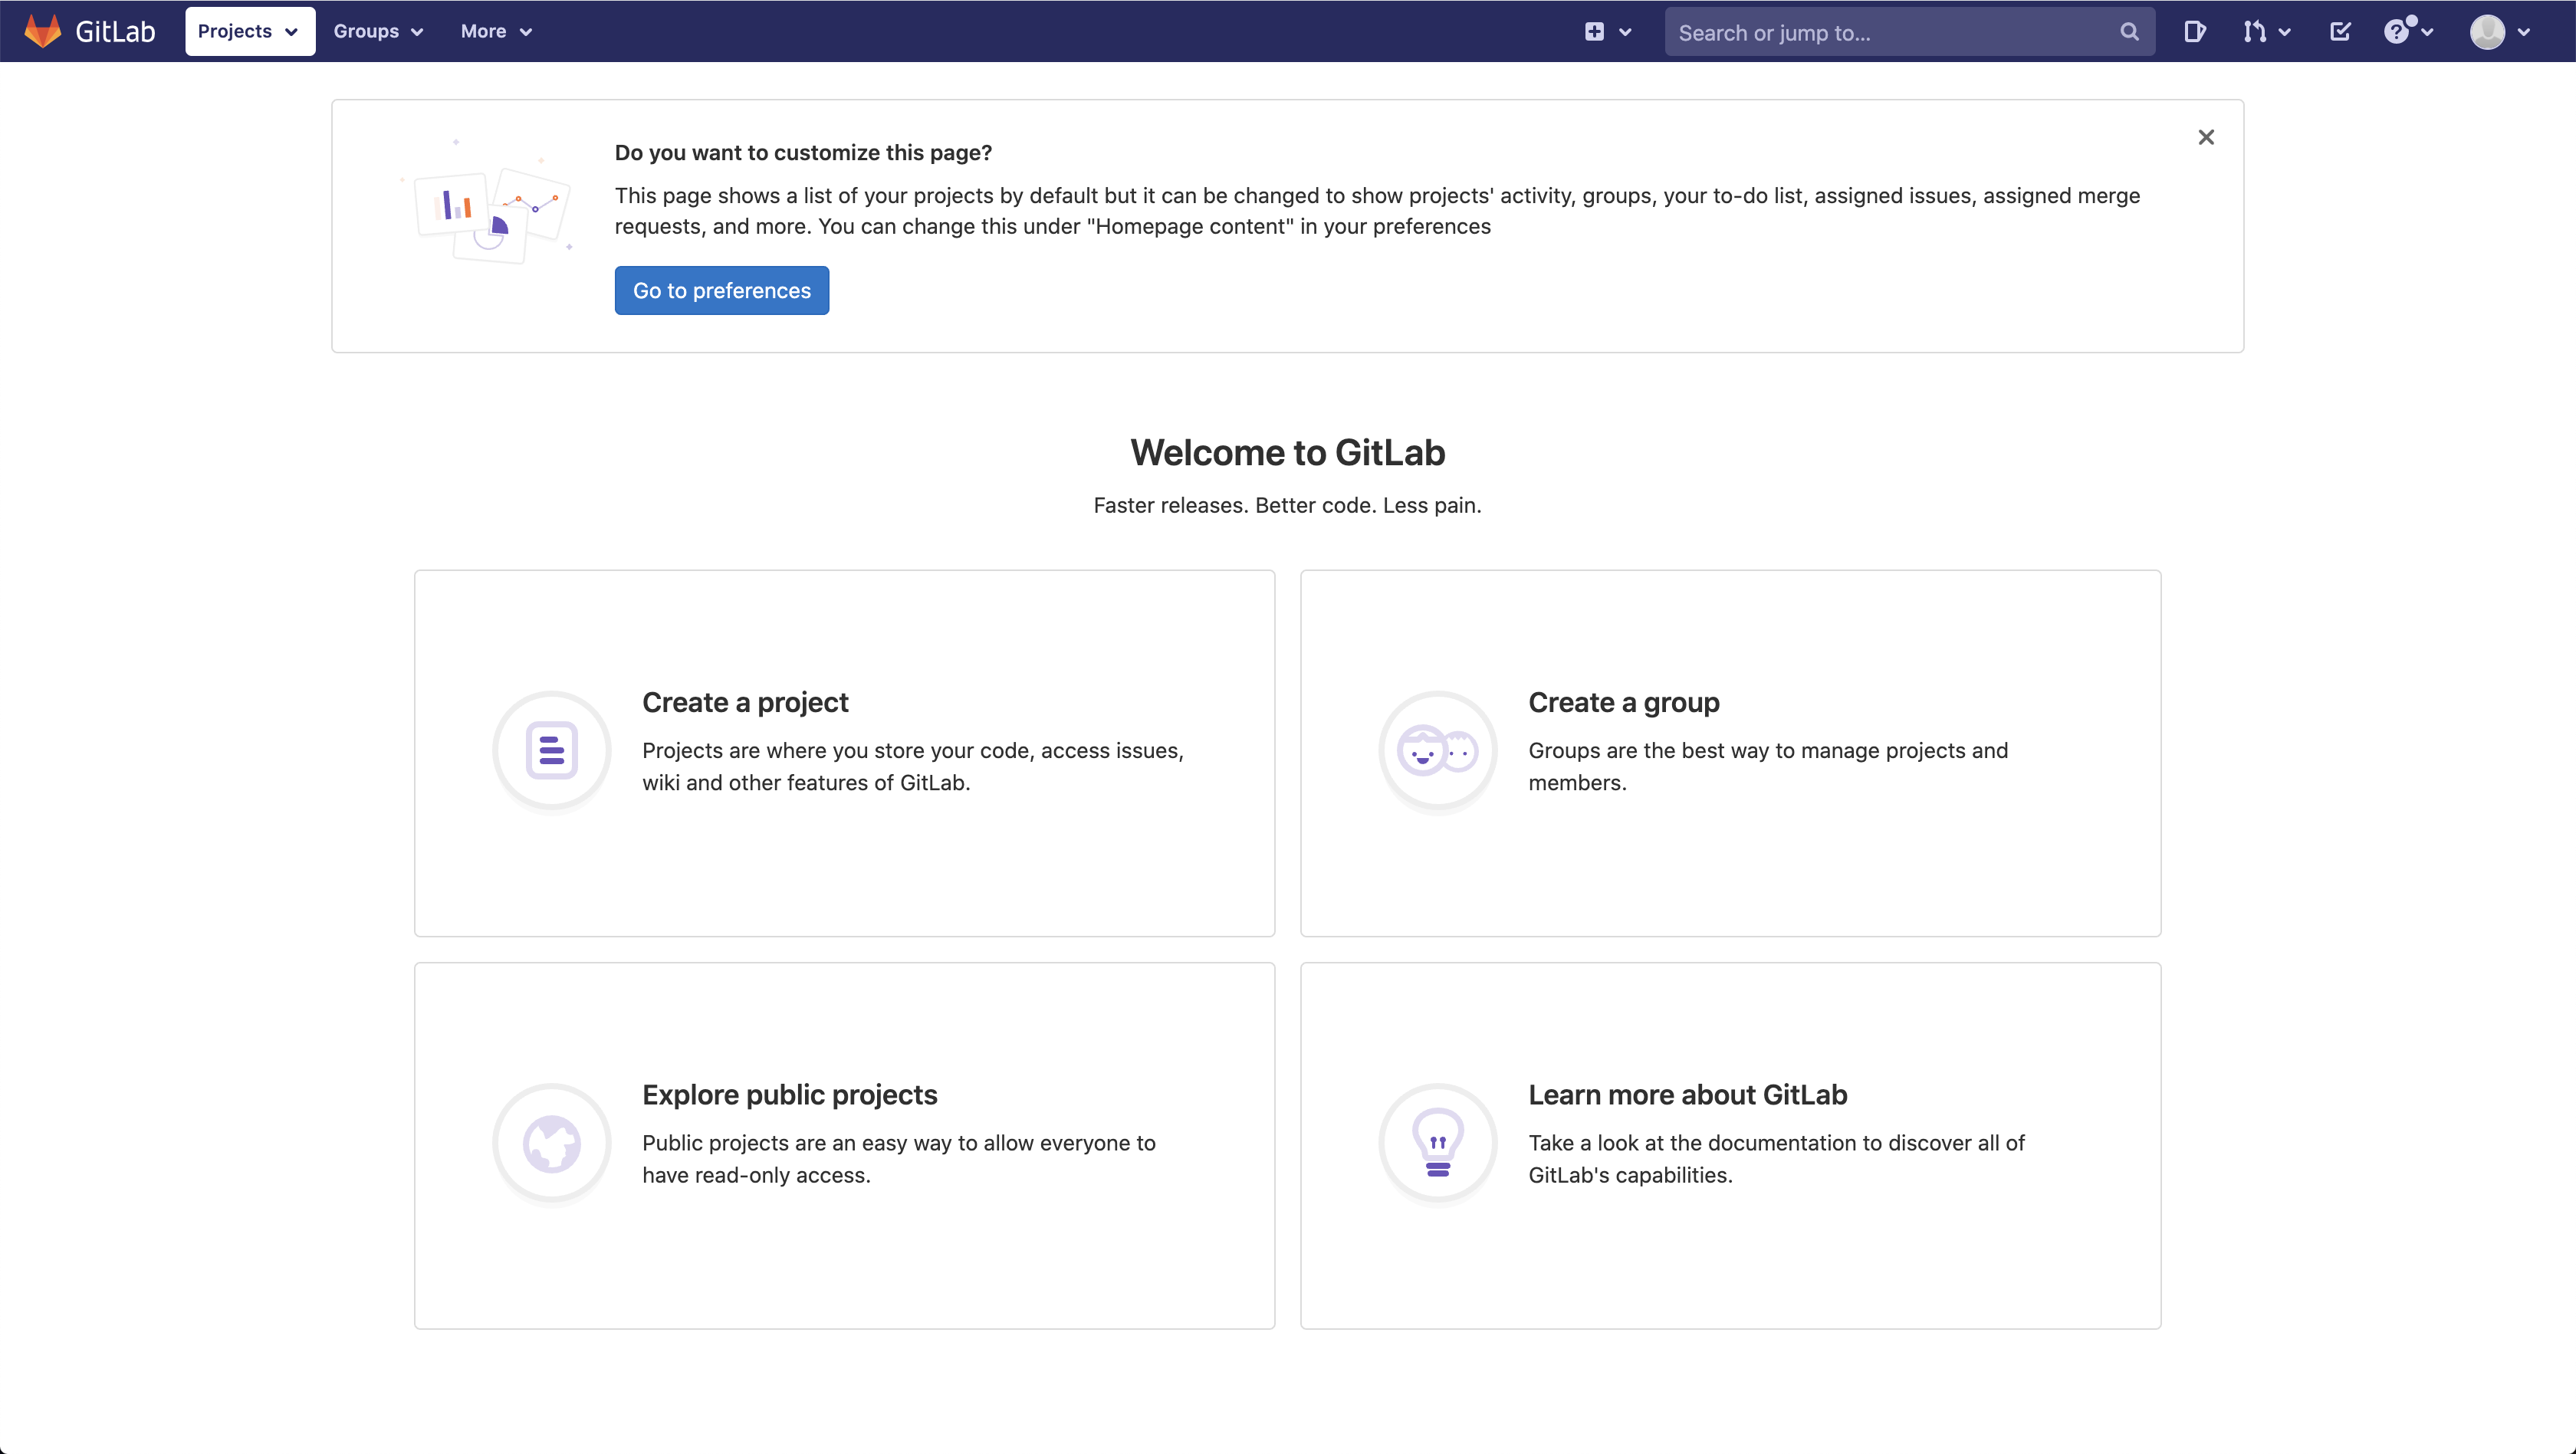Click the Explore public projects globe icon

click(x=551, y=1142)
